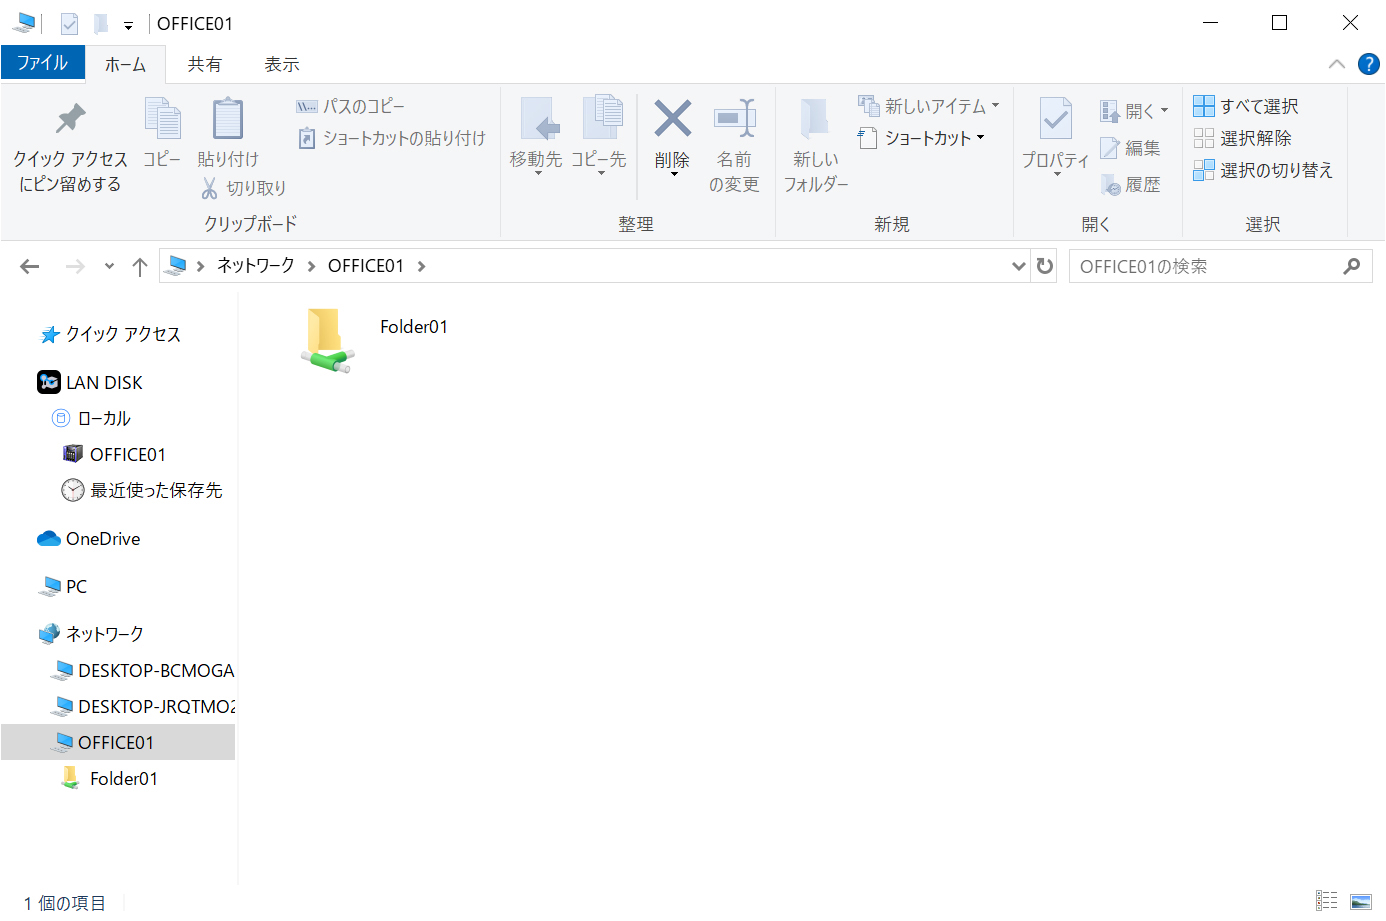Image resolution: width=1386 pixels, height=921 pixels.
Task: Click the search magnifier icon
Action: coord(1352,266)
